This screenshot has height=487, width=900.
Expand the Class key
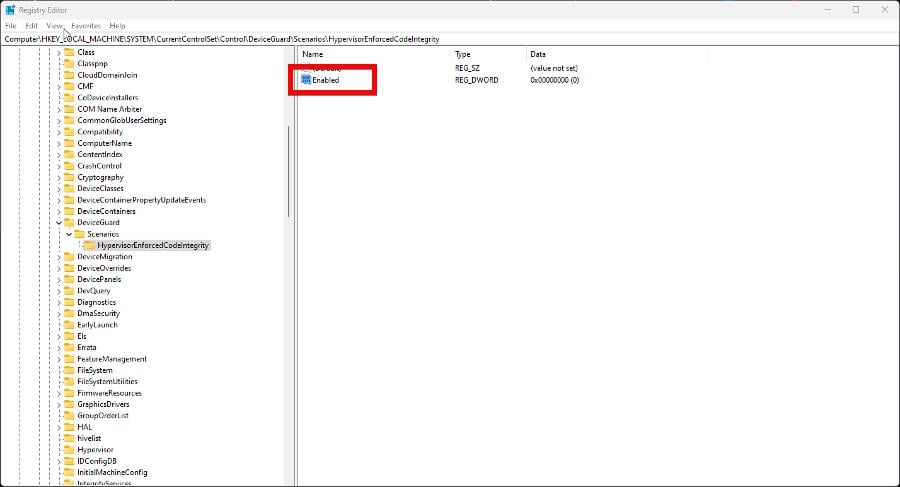click(x=59, y=52)
